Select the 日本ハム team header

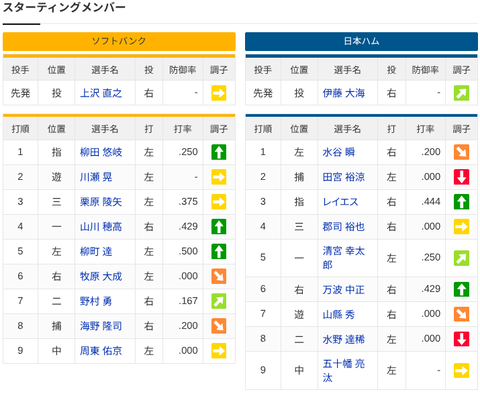point(361,41)
